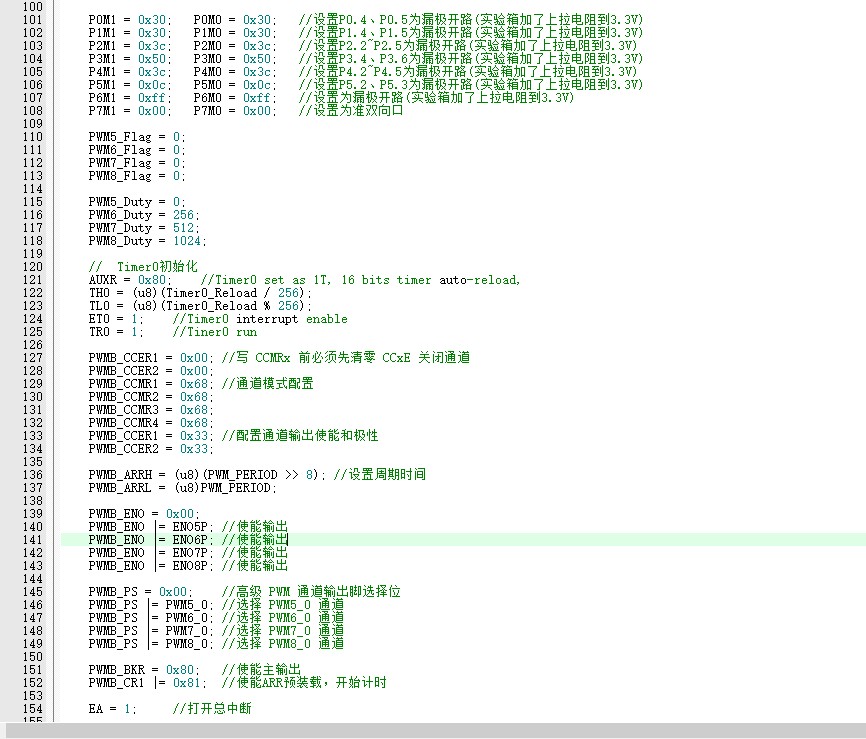Screen dimensions: 866x739
Task: Click on TH0 Timer0_Reload assignment line
Action: click(200, 293)
